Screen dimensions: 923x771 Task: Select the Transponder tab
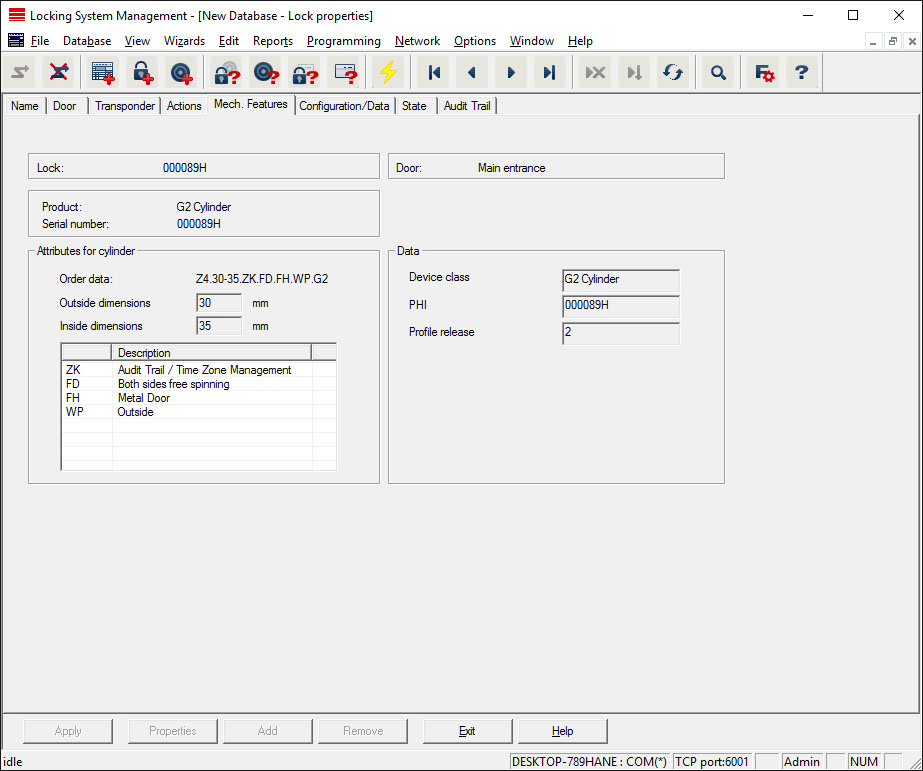pos(125,106)
